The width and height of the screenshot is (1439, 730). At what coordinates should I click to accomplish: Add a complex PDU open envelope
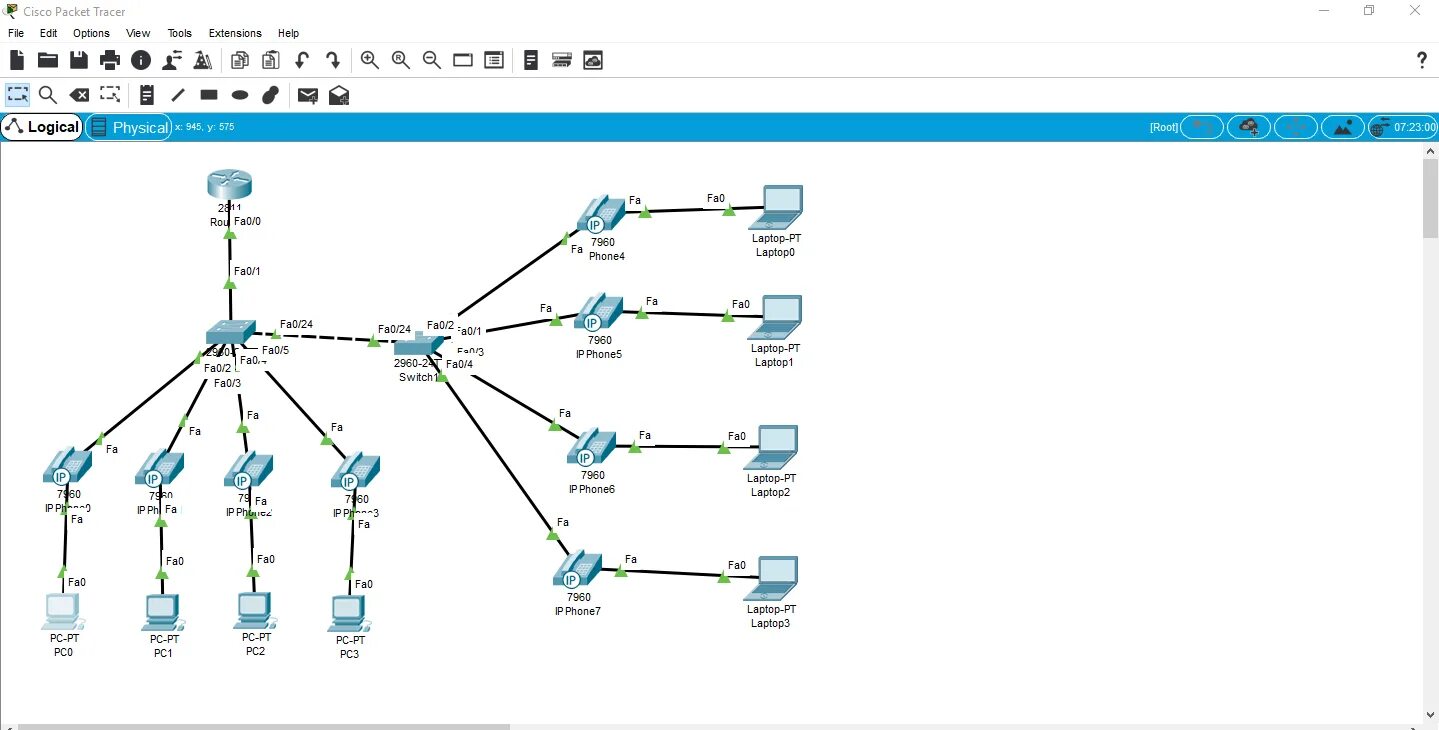[x=339, y=95]
